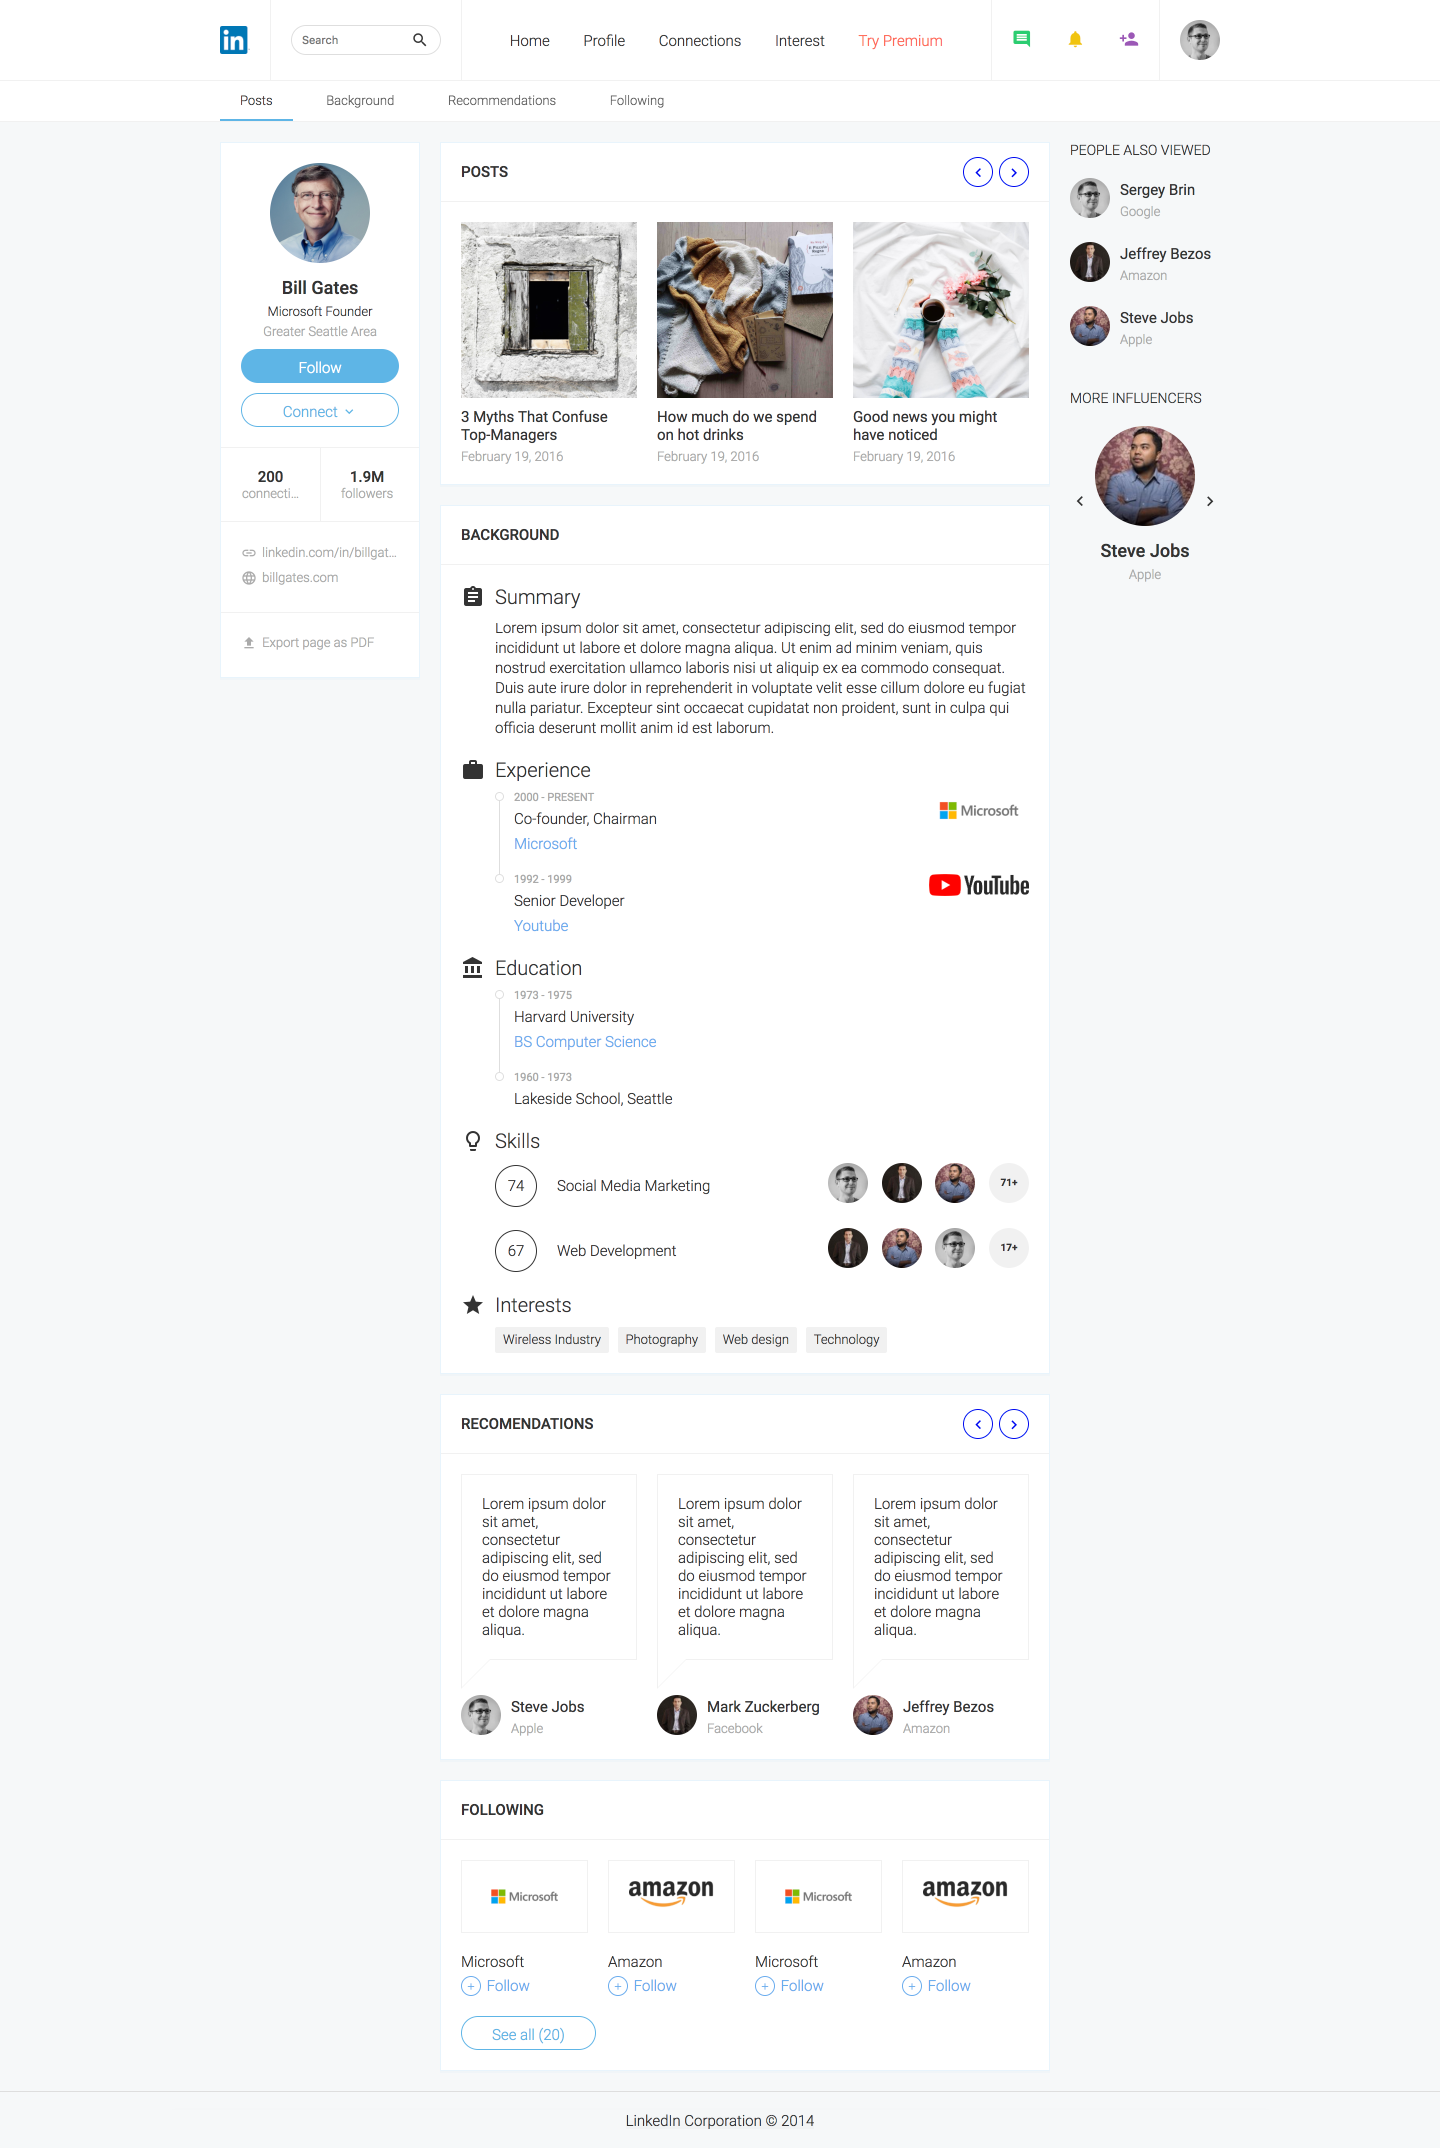Screen dimensions: 1440x2148
Task: Show previous influencer with left chevron
Action: tap(1080, 501)
